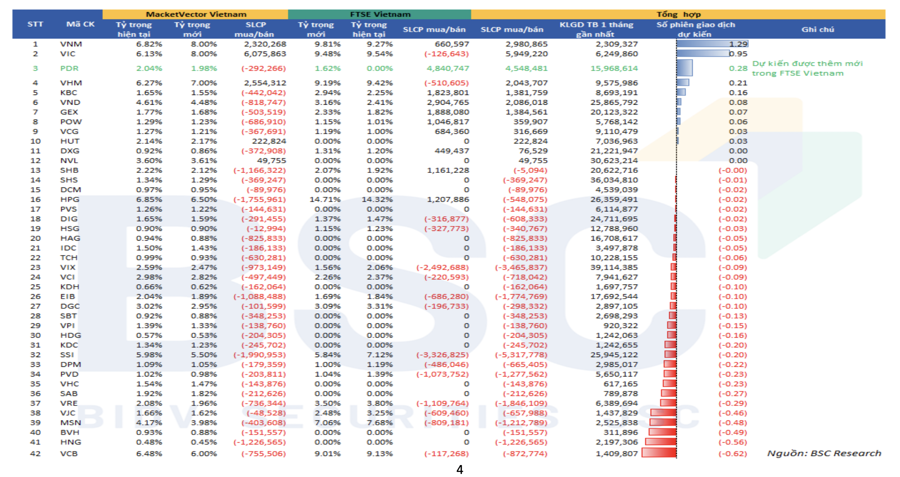Click the HPG stock code

coord(70,199)
